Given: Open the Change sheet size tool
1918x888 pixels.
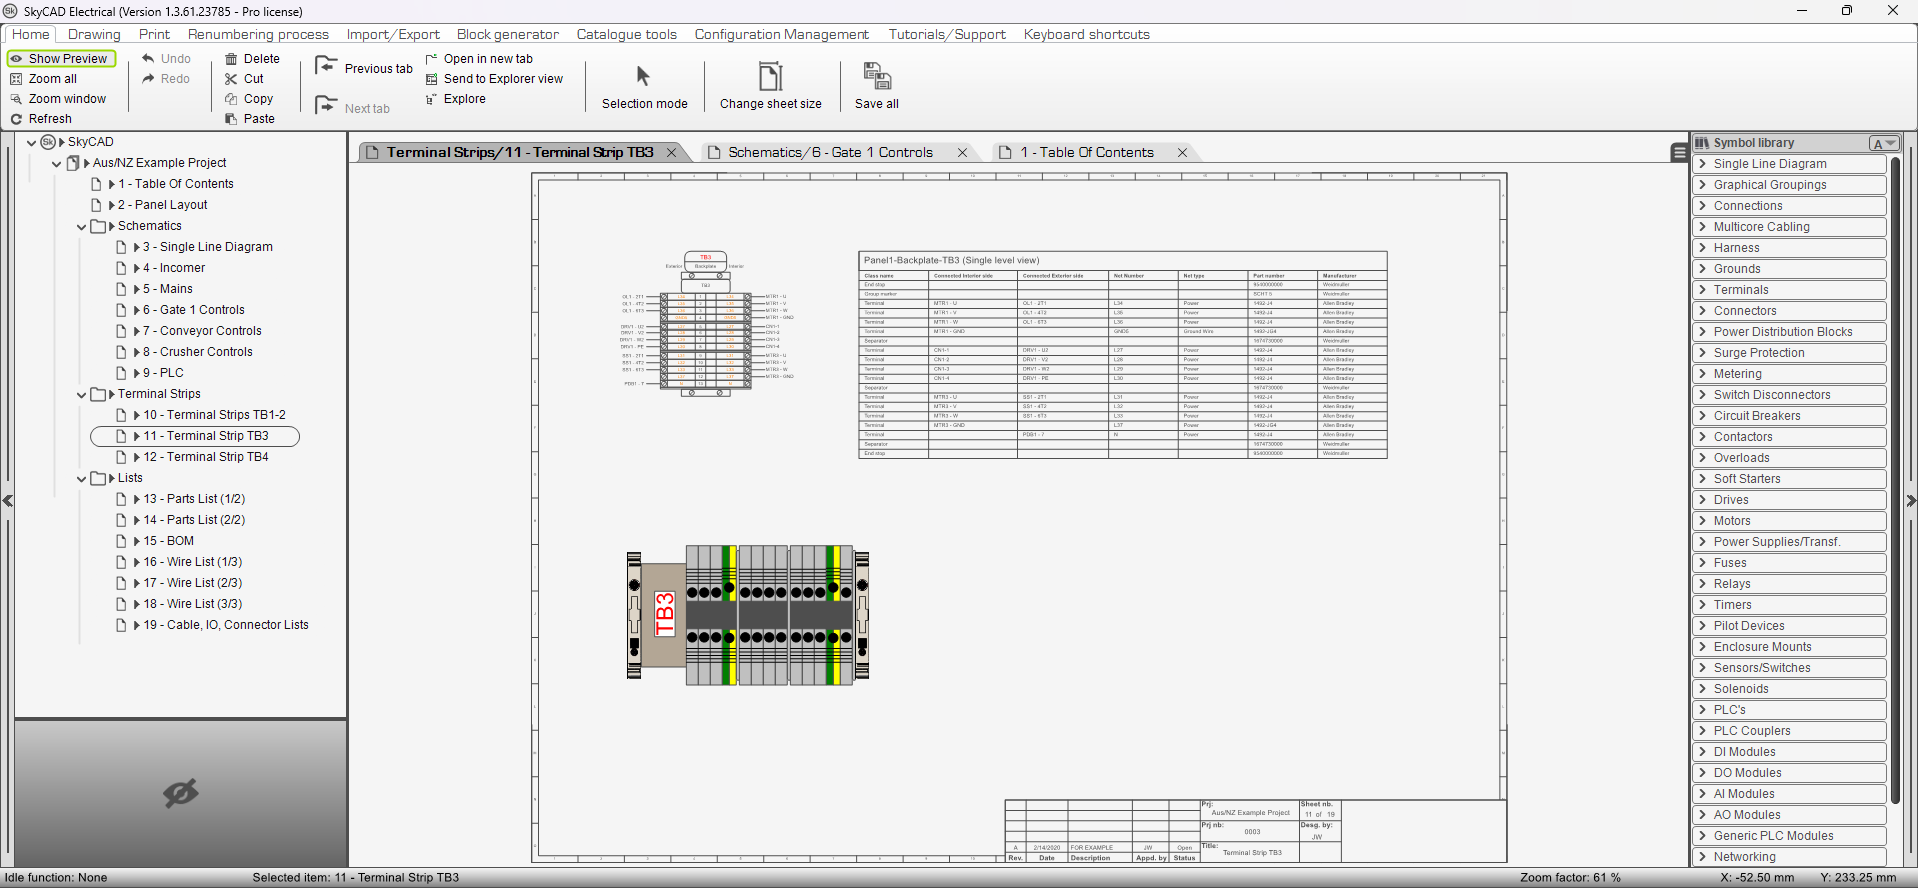Looking at the screenshot, I should coord(770,77).
